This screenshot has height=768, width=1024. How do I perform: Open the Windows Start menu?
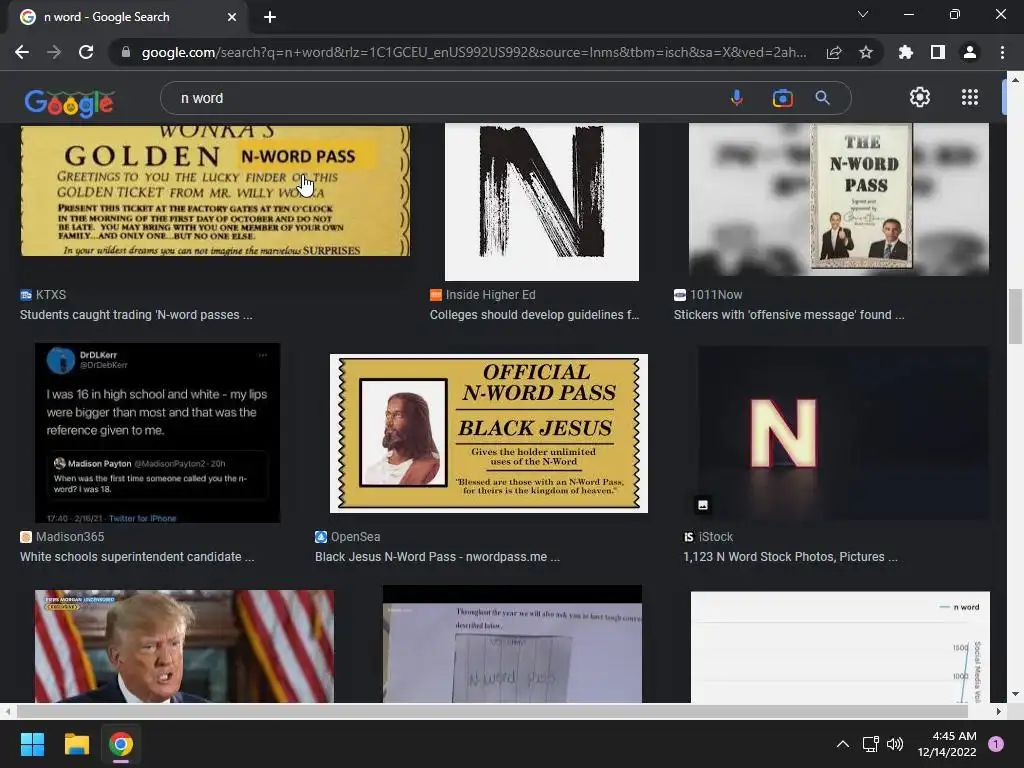click(32, 744)
